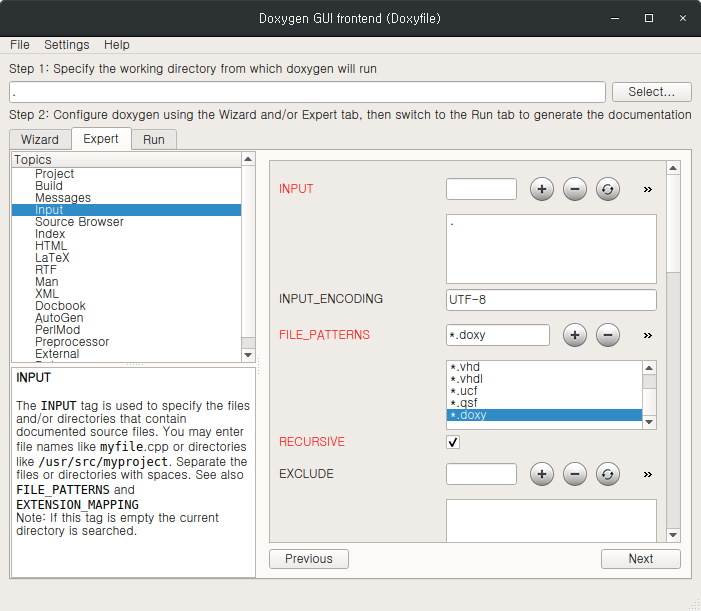Click the settings panel scrollbar thumb
The image size is (701, 611).
coord(673,223)
